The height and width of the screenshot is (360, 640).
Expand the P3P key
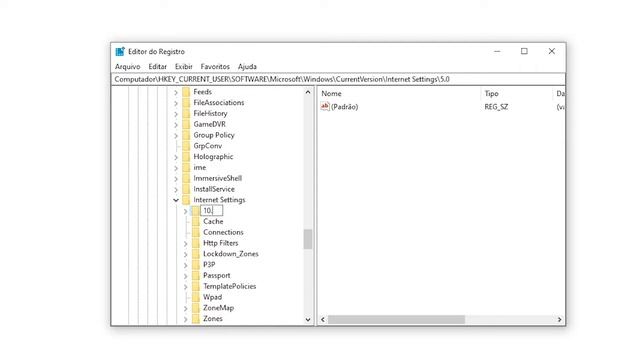click(186, 265)
